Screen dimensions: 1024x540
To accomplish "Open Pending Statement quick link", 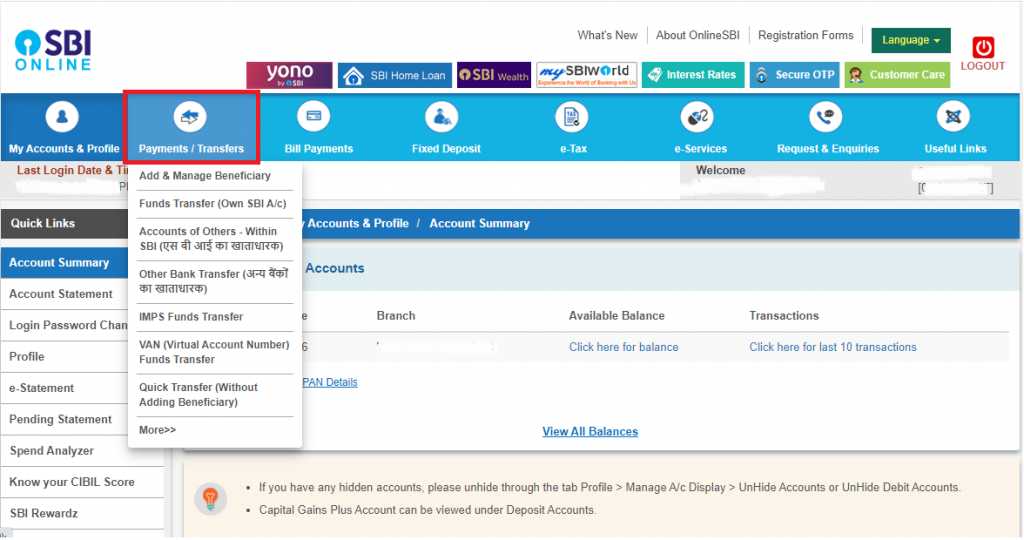I will 64,419.
